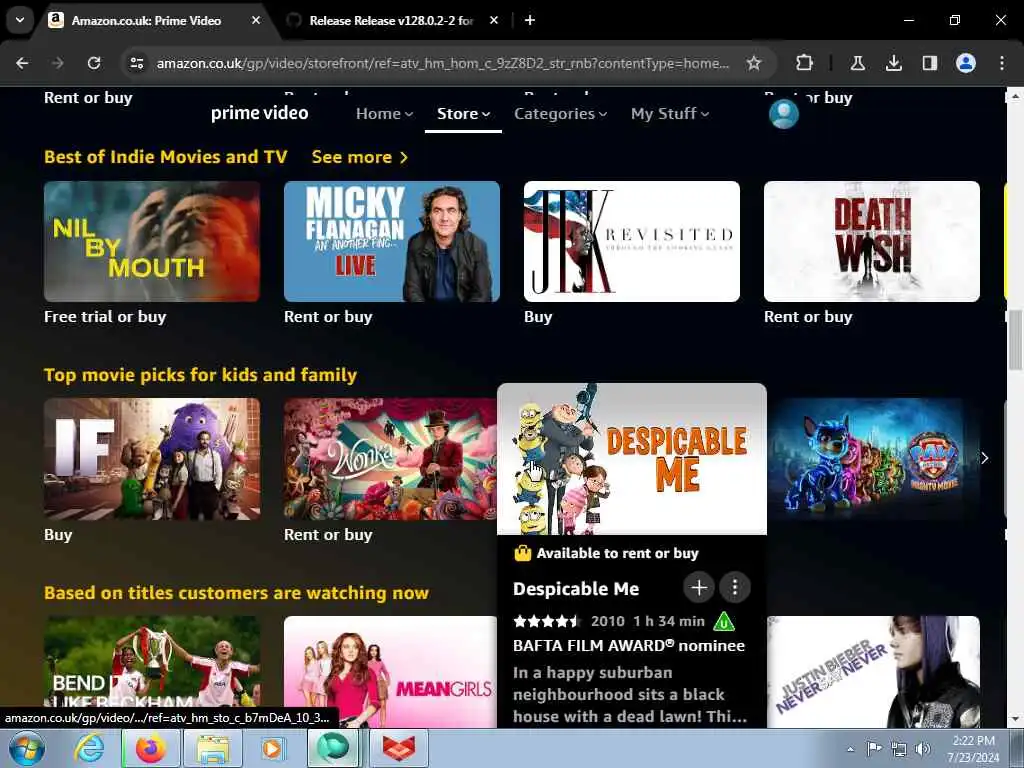Click See more for Indie Movies

coord(359,157)
